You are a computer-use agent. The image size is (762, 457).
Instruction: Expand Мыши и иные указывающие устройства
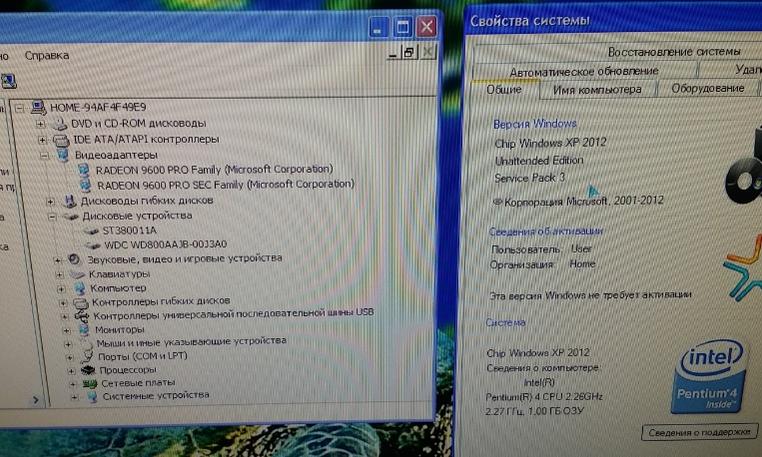[69, 344]
